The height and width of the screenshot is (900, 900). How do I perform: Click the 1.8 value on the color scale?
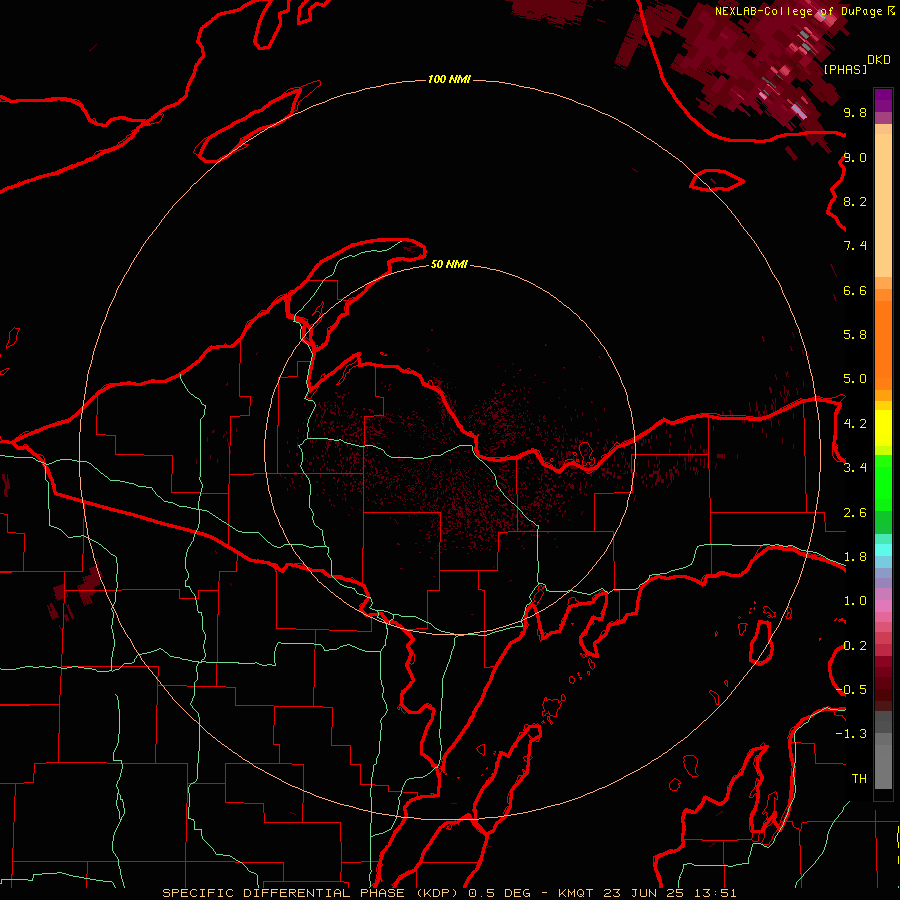855,557
